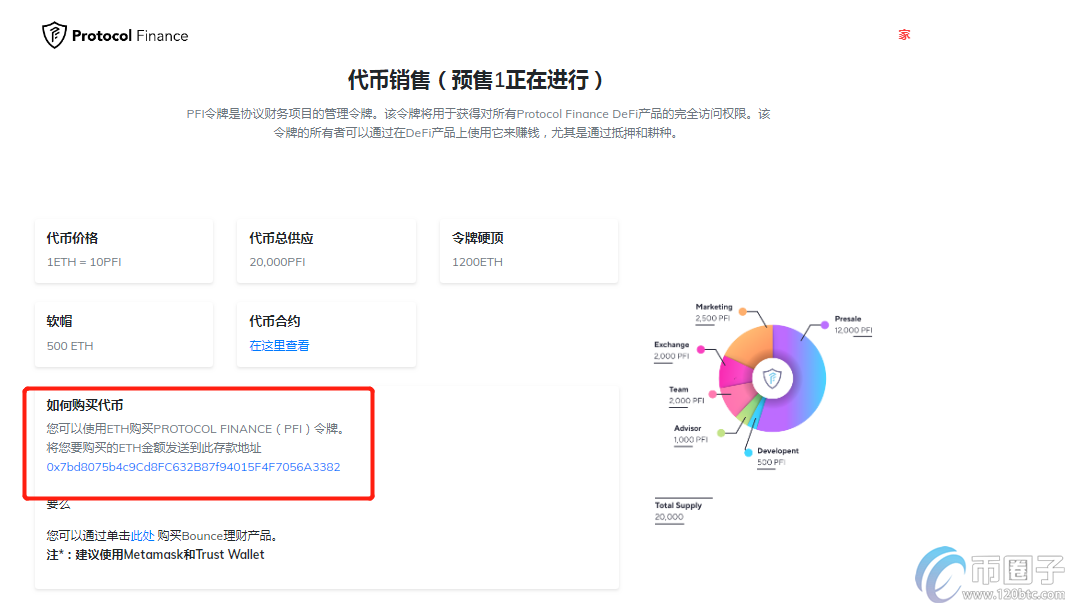Follow the 此处 link for Bounce purchase
Viewport: 1065px width, 603px height.
(x=143, y=536)
